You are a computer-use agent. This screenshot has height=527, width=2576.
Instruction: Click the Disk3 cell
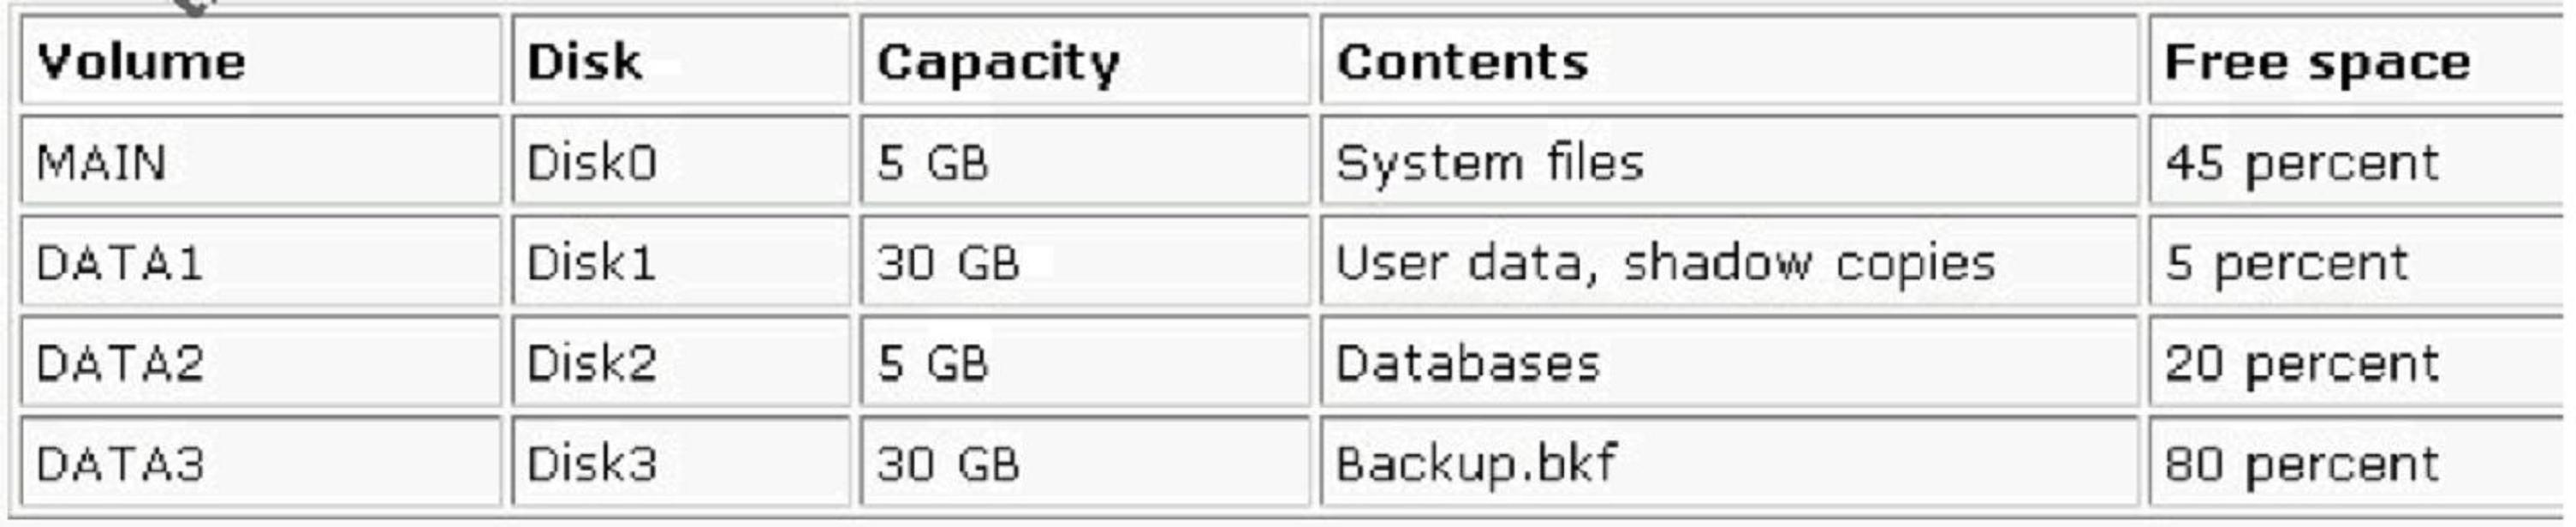(592, 464)
